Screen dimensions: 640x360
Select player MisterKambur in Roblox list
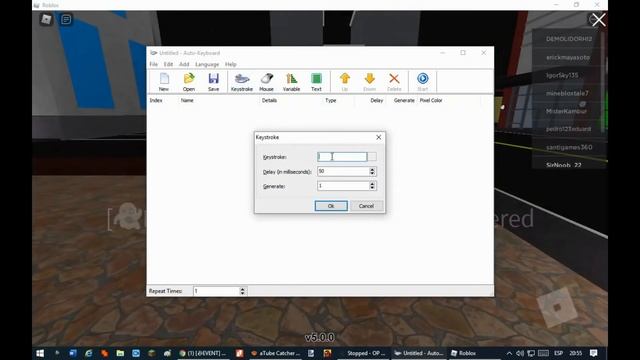click(x=566, y=111)
